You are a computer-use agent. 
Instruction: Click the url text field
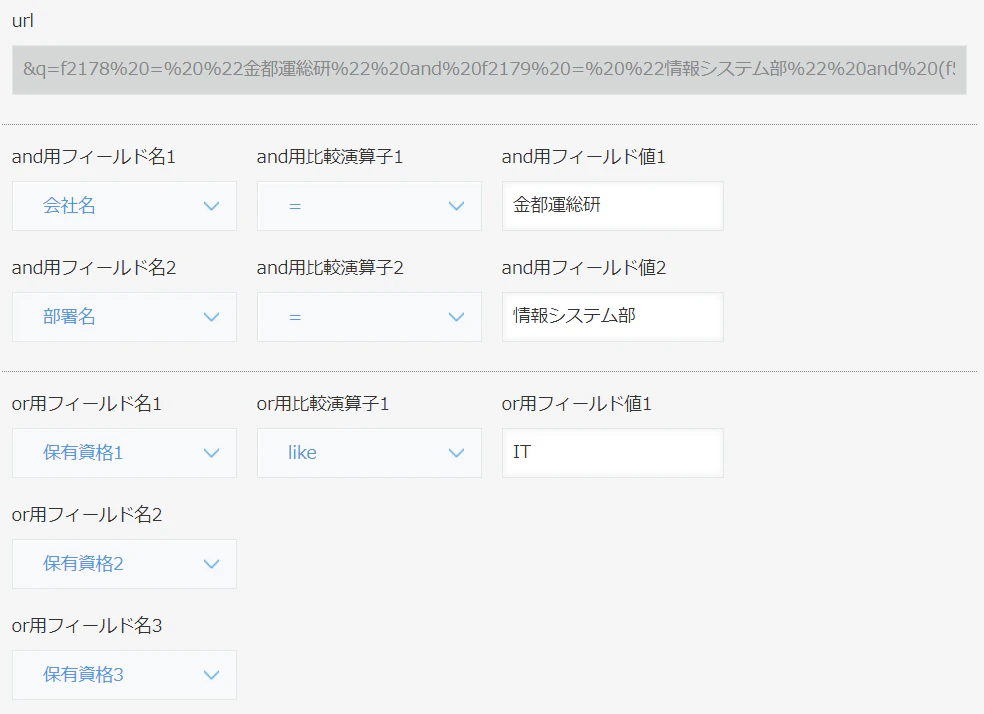tap(489, 70)
